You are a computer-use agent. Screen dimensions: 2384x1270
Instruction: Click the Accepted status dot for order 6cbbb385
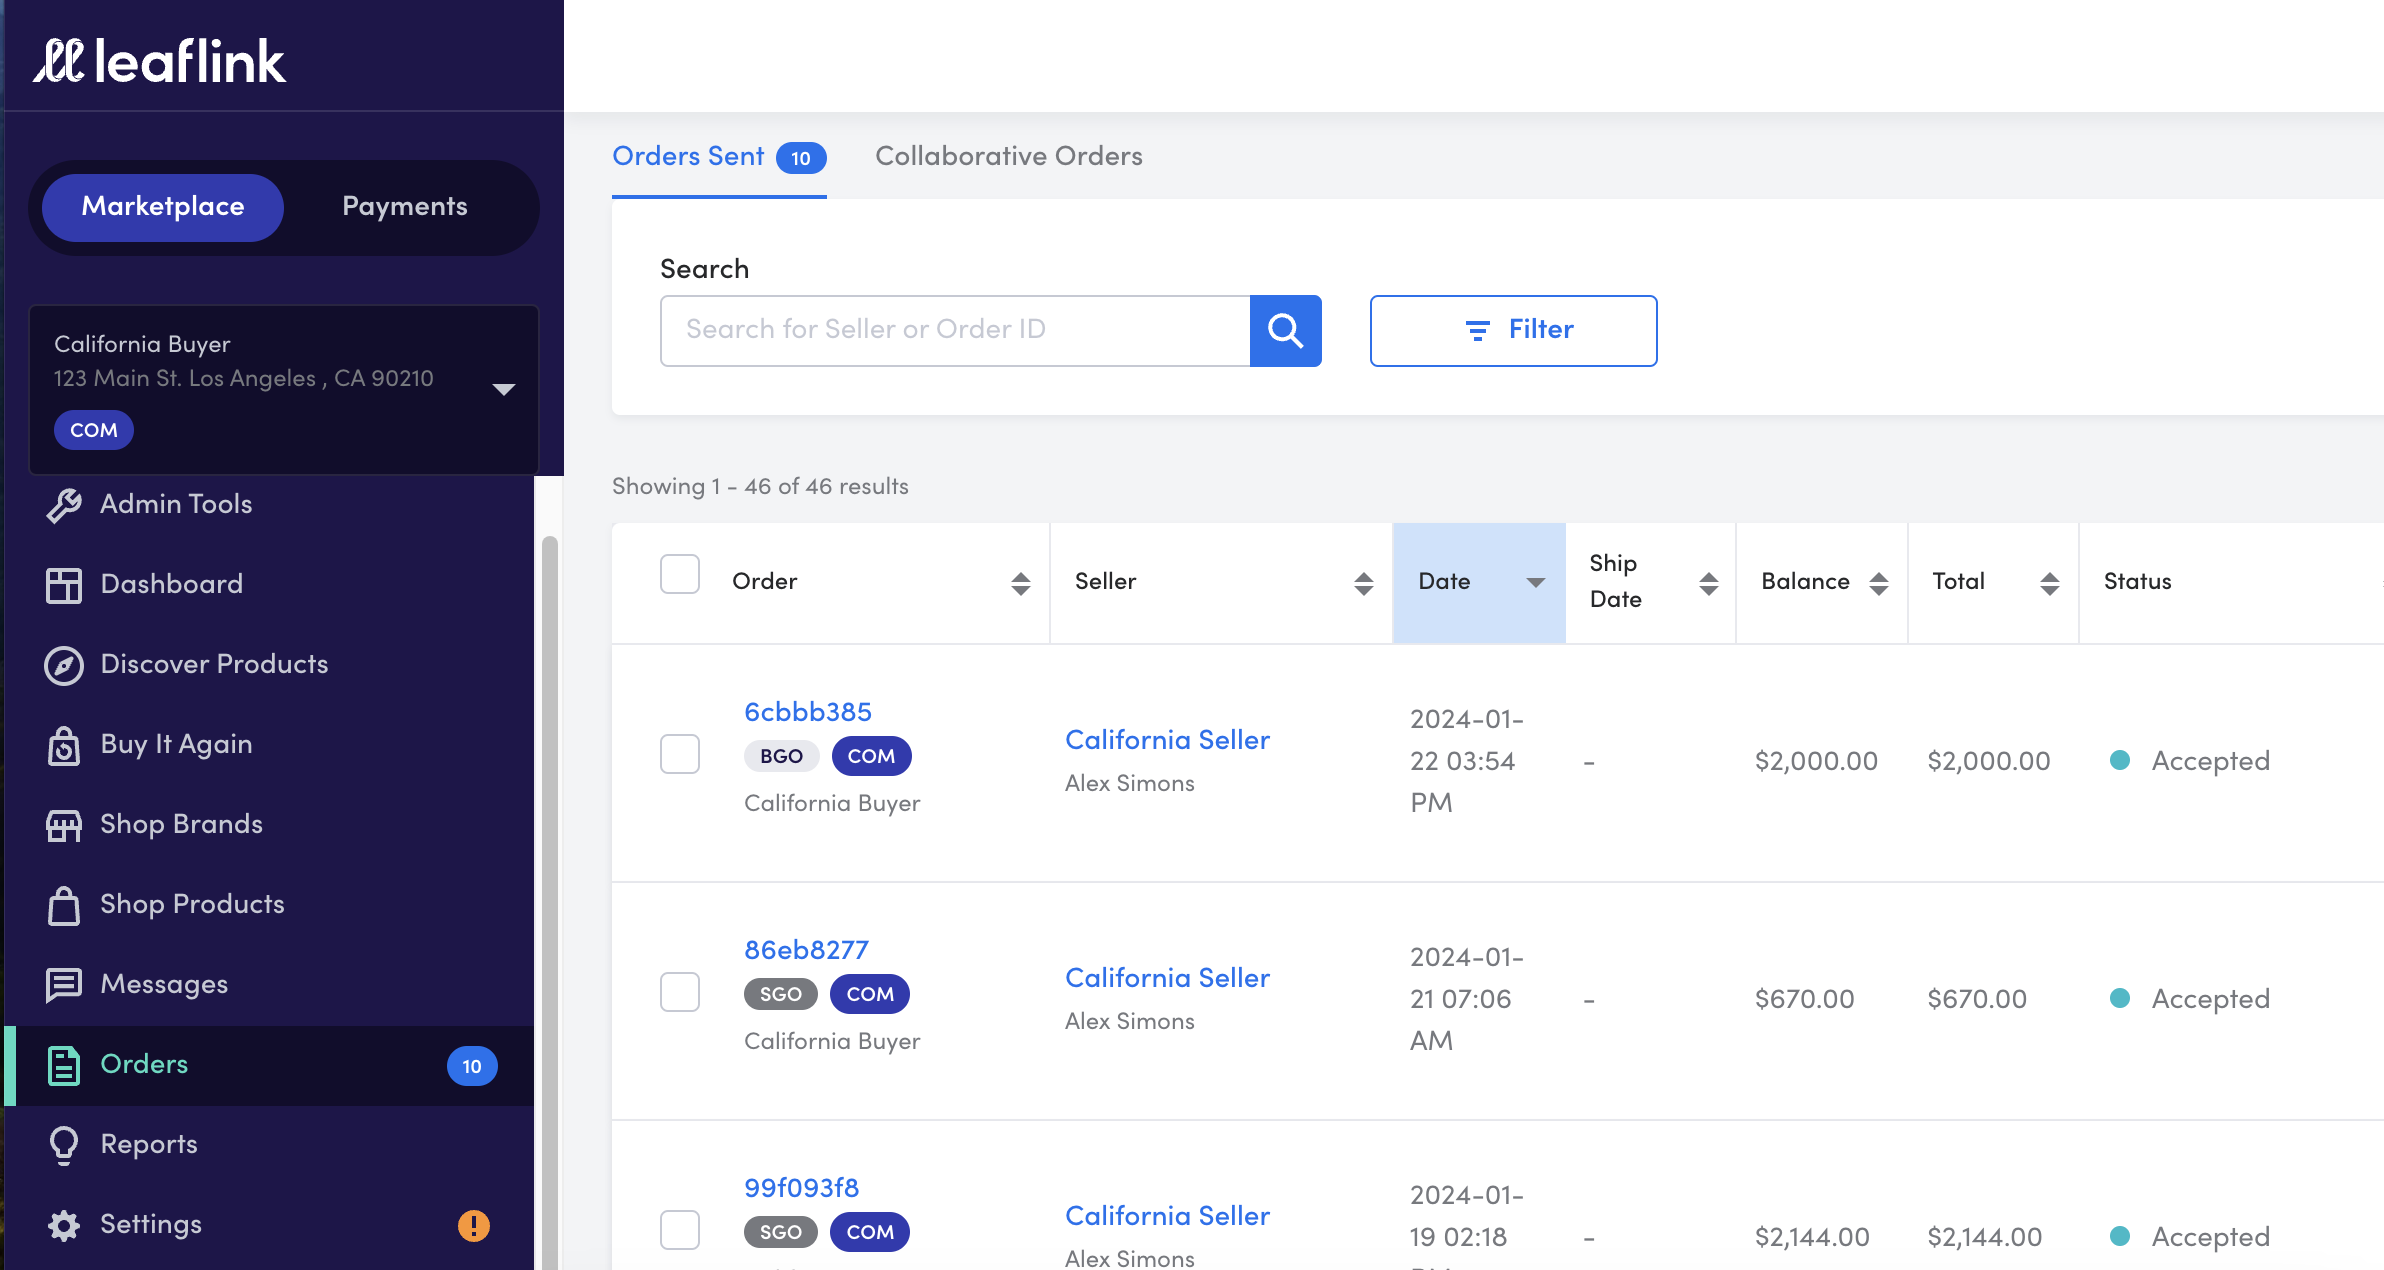coord(2119,760)
